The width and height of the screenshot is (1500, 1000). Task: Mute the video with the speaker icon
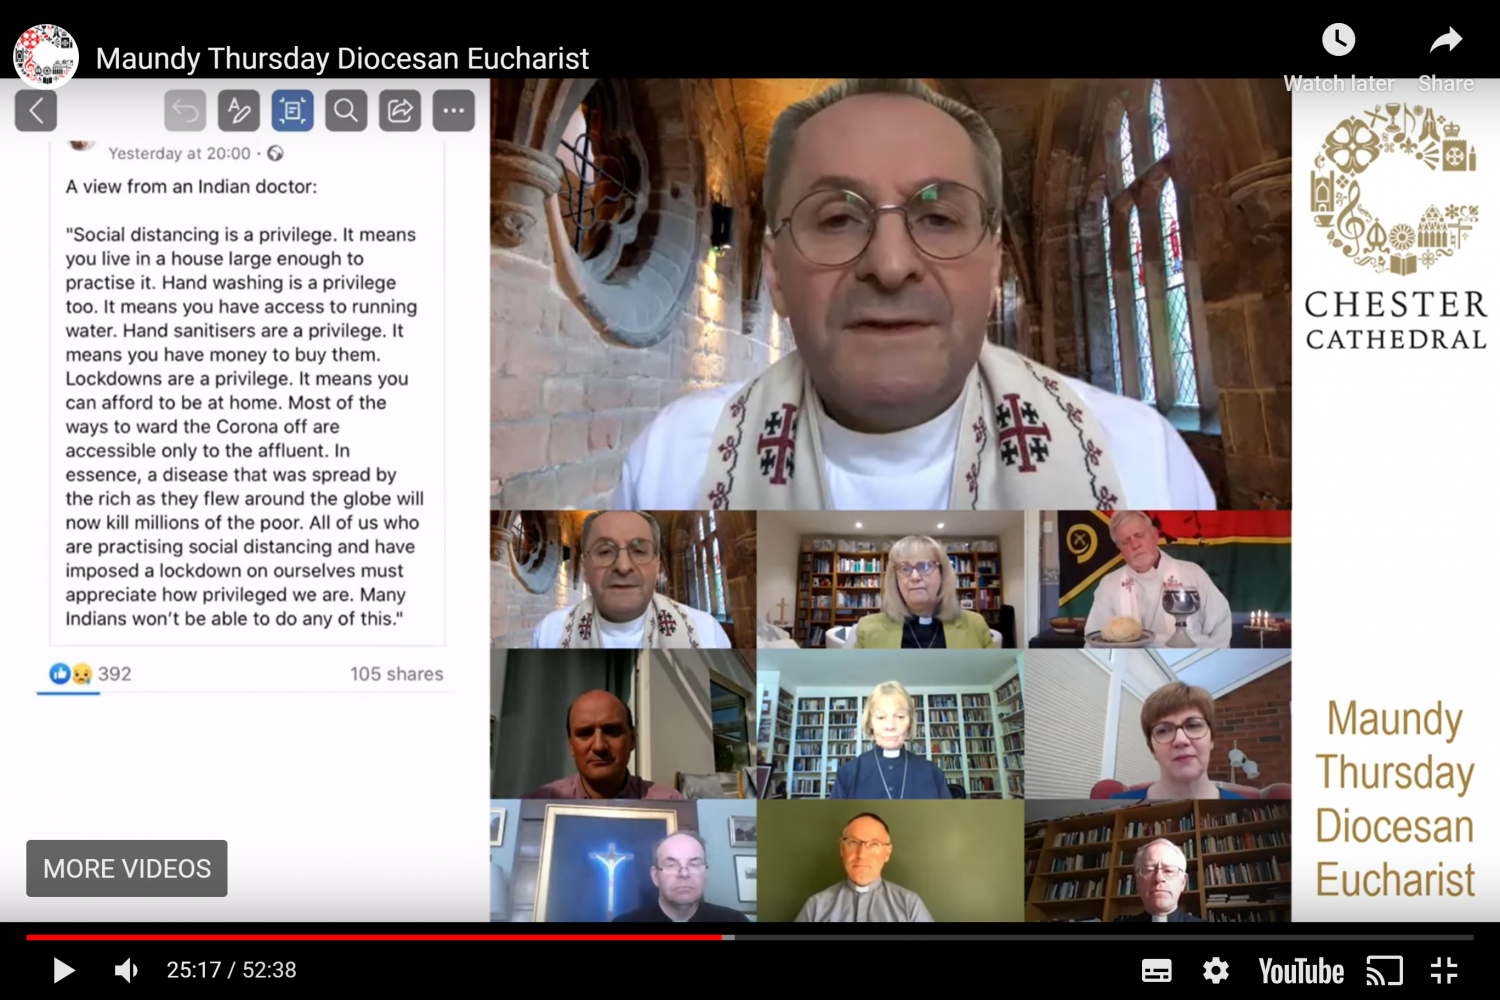[127, 970]
